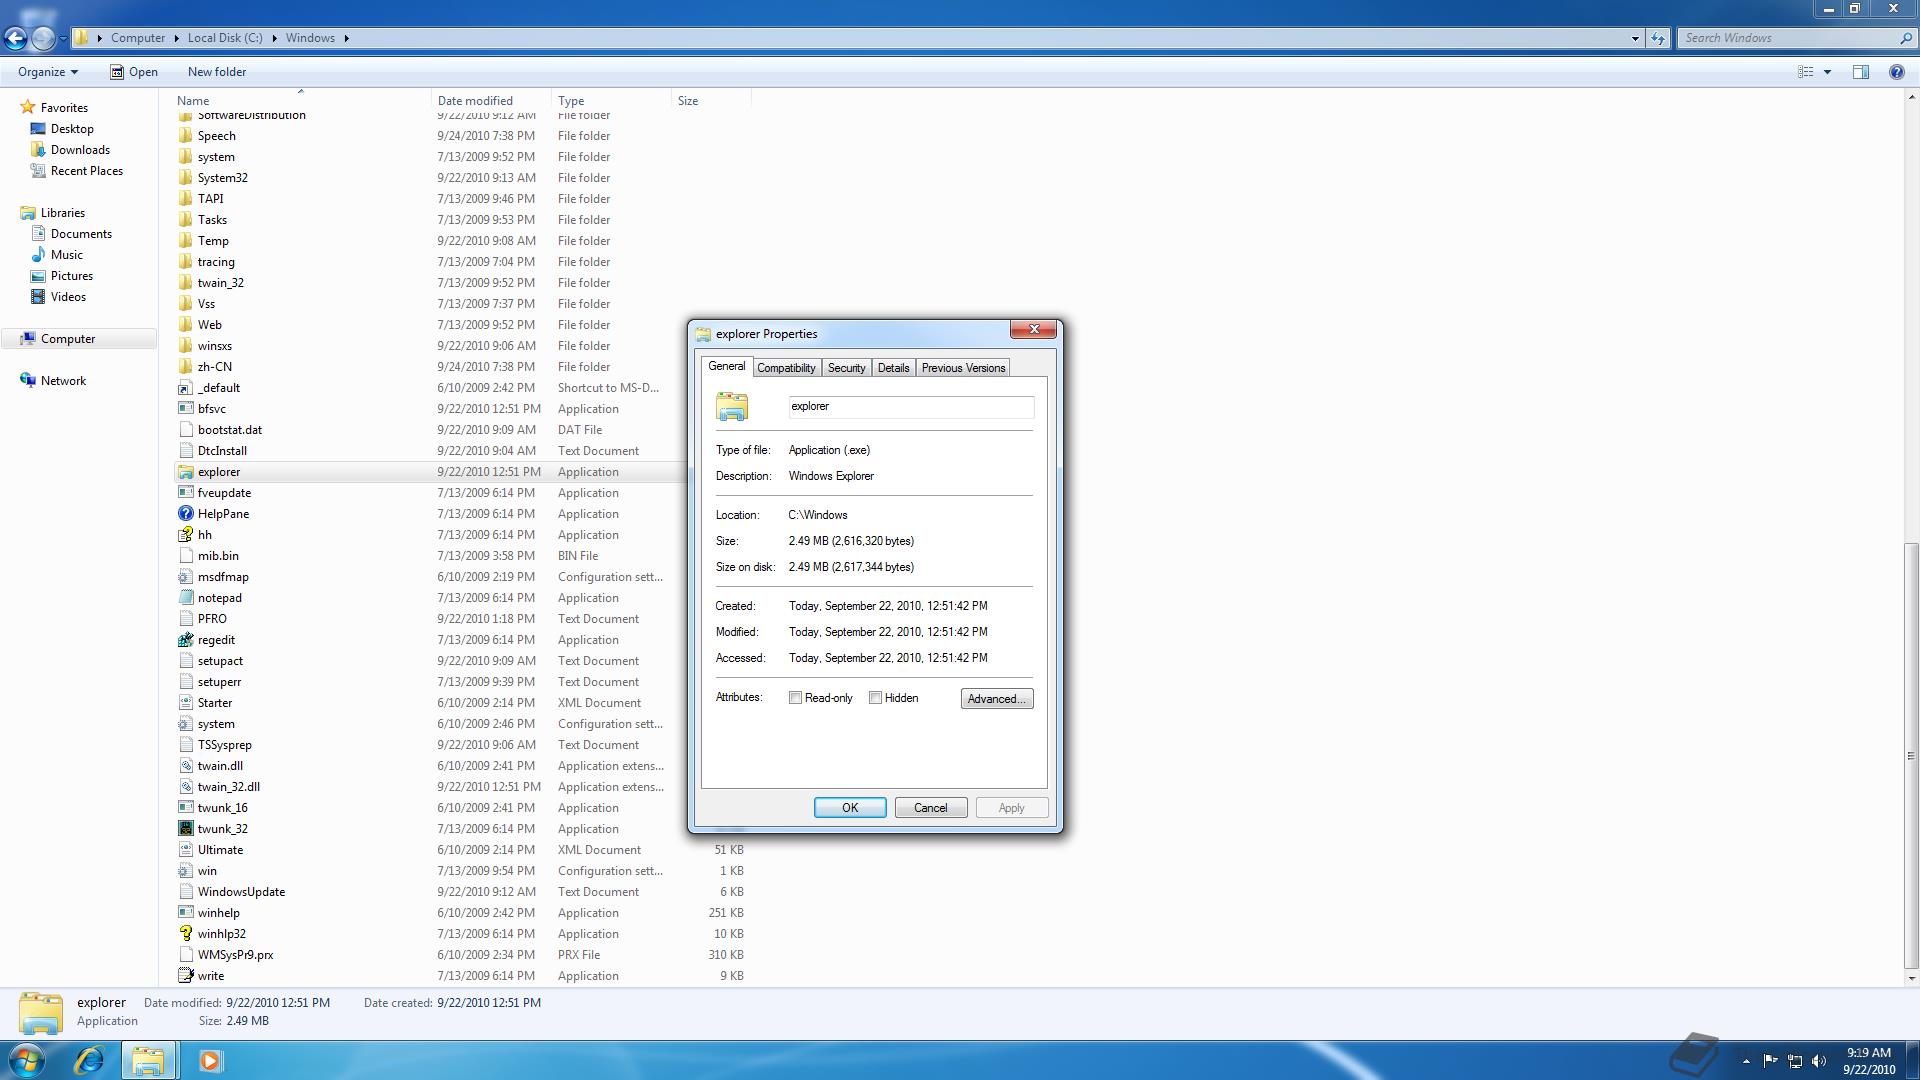This screenshot has width=1920, height=1080.
Task: Select the winhlp32 application icon
Action: pos(185,934)
